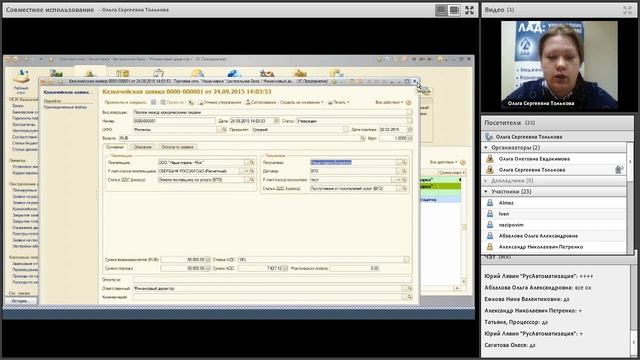Click search icon of Р.счет/касса получателя
The height and width of the screenshot is (360, 640).
404,180
